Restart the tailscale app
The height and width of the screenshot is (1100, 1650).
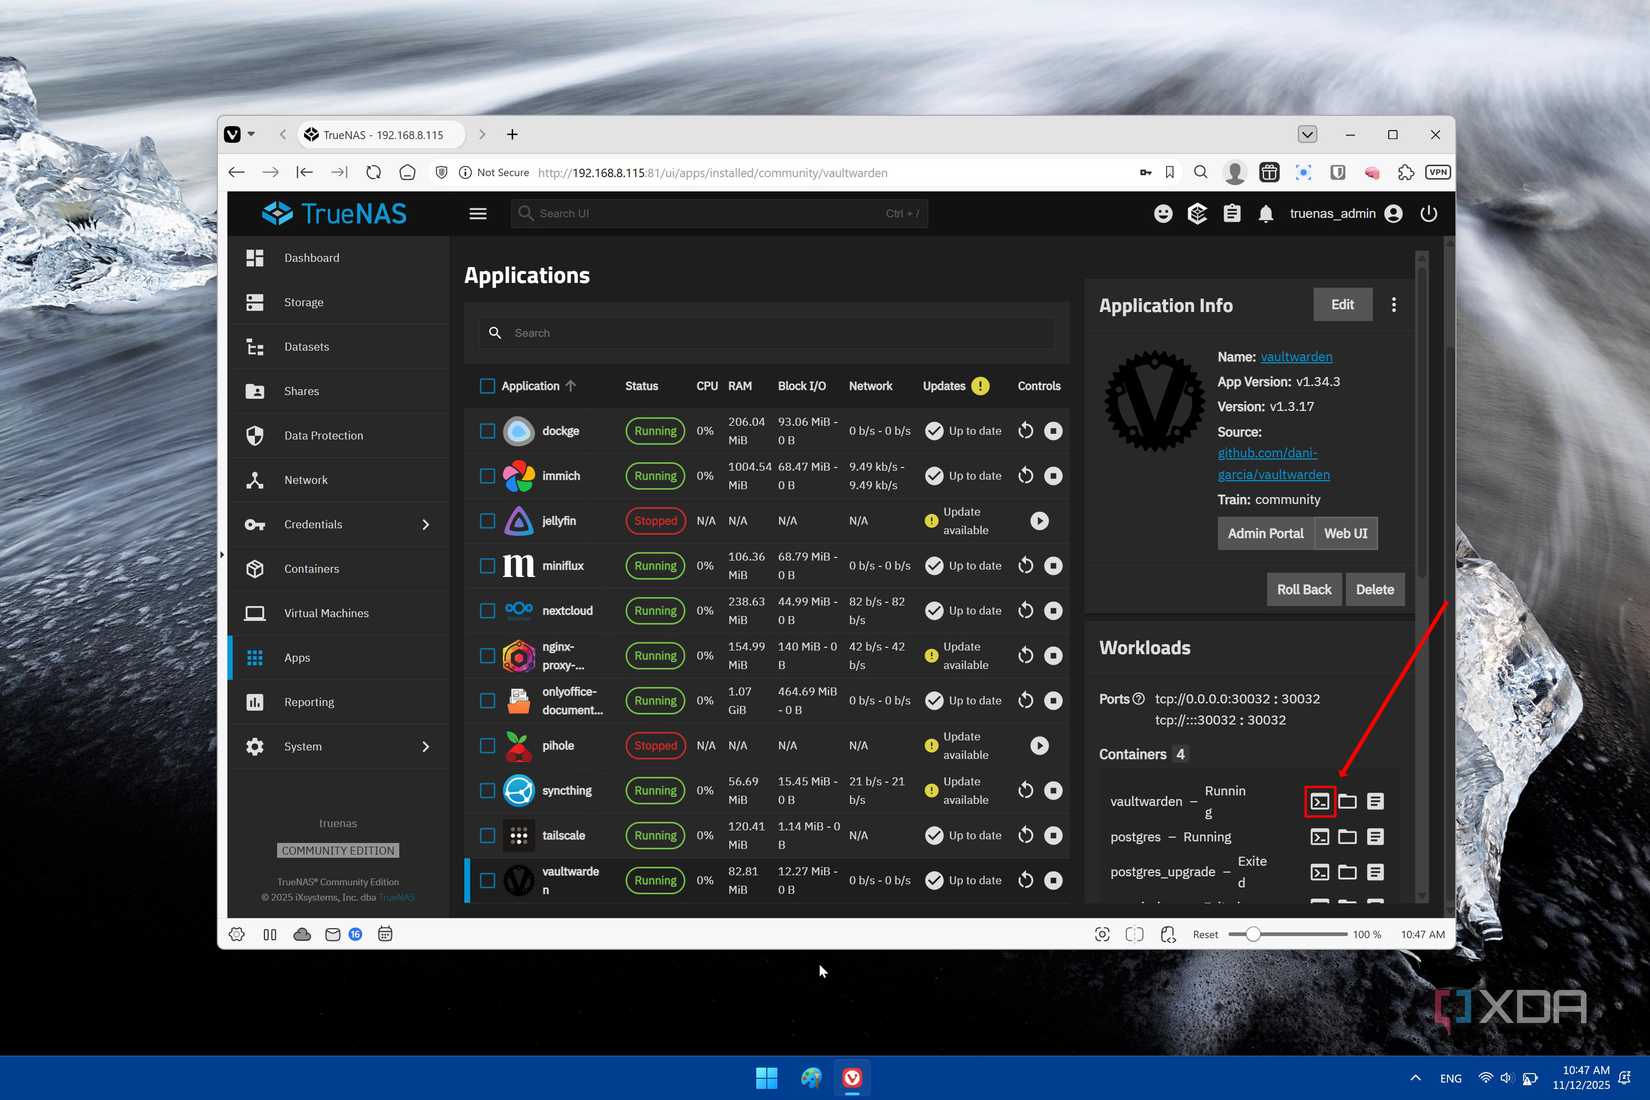(x=1026, y=836)
